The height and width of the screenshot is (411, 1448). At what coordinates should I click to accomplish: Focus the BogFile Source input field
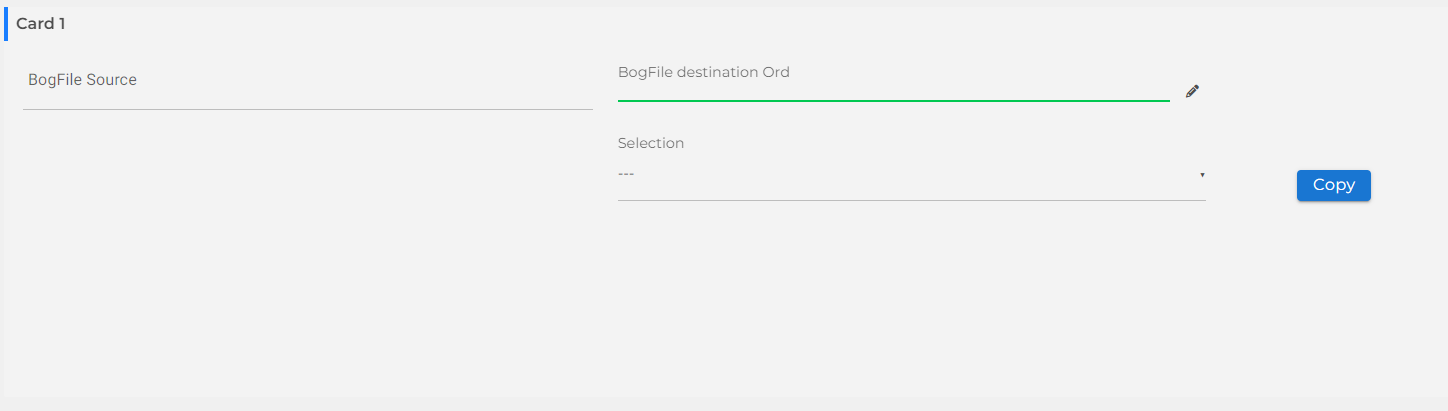pos(307,81)
